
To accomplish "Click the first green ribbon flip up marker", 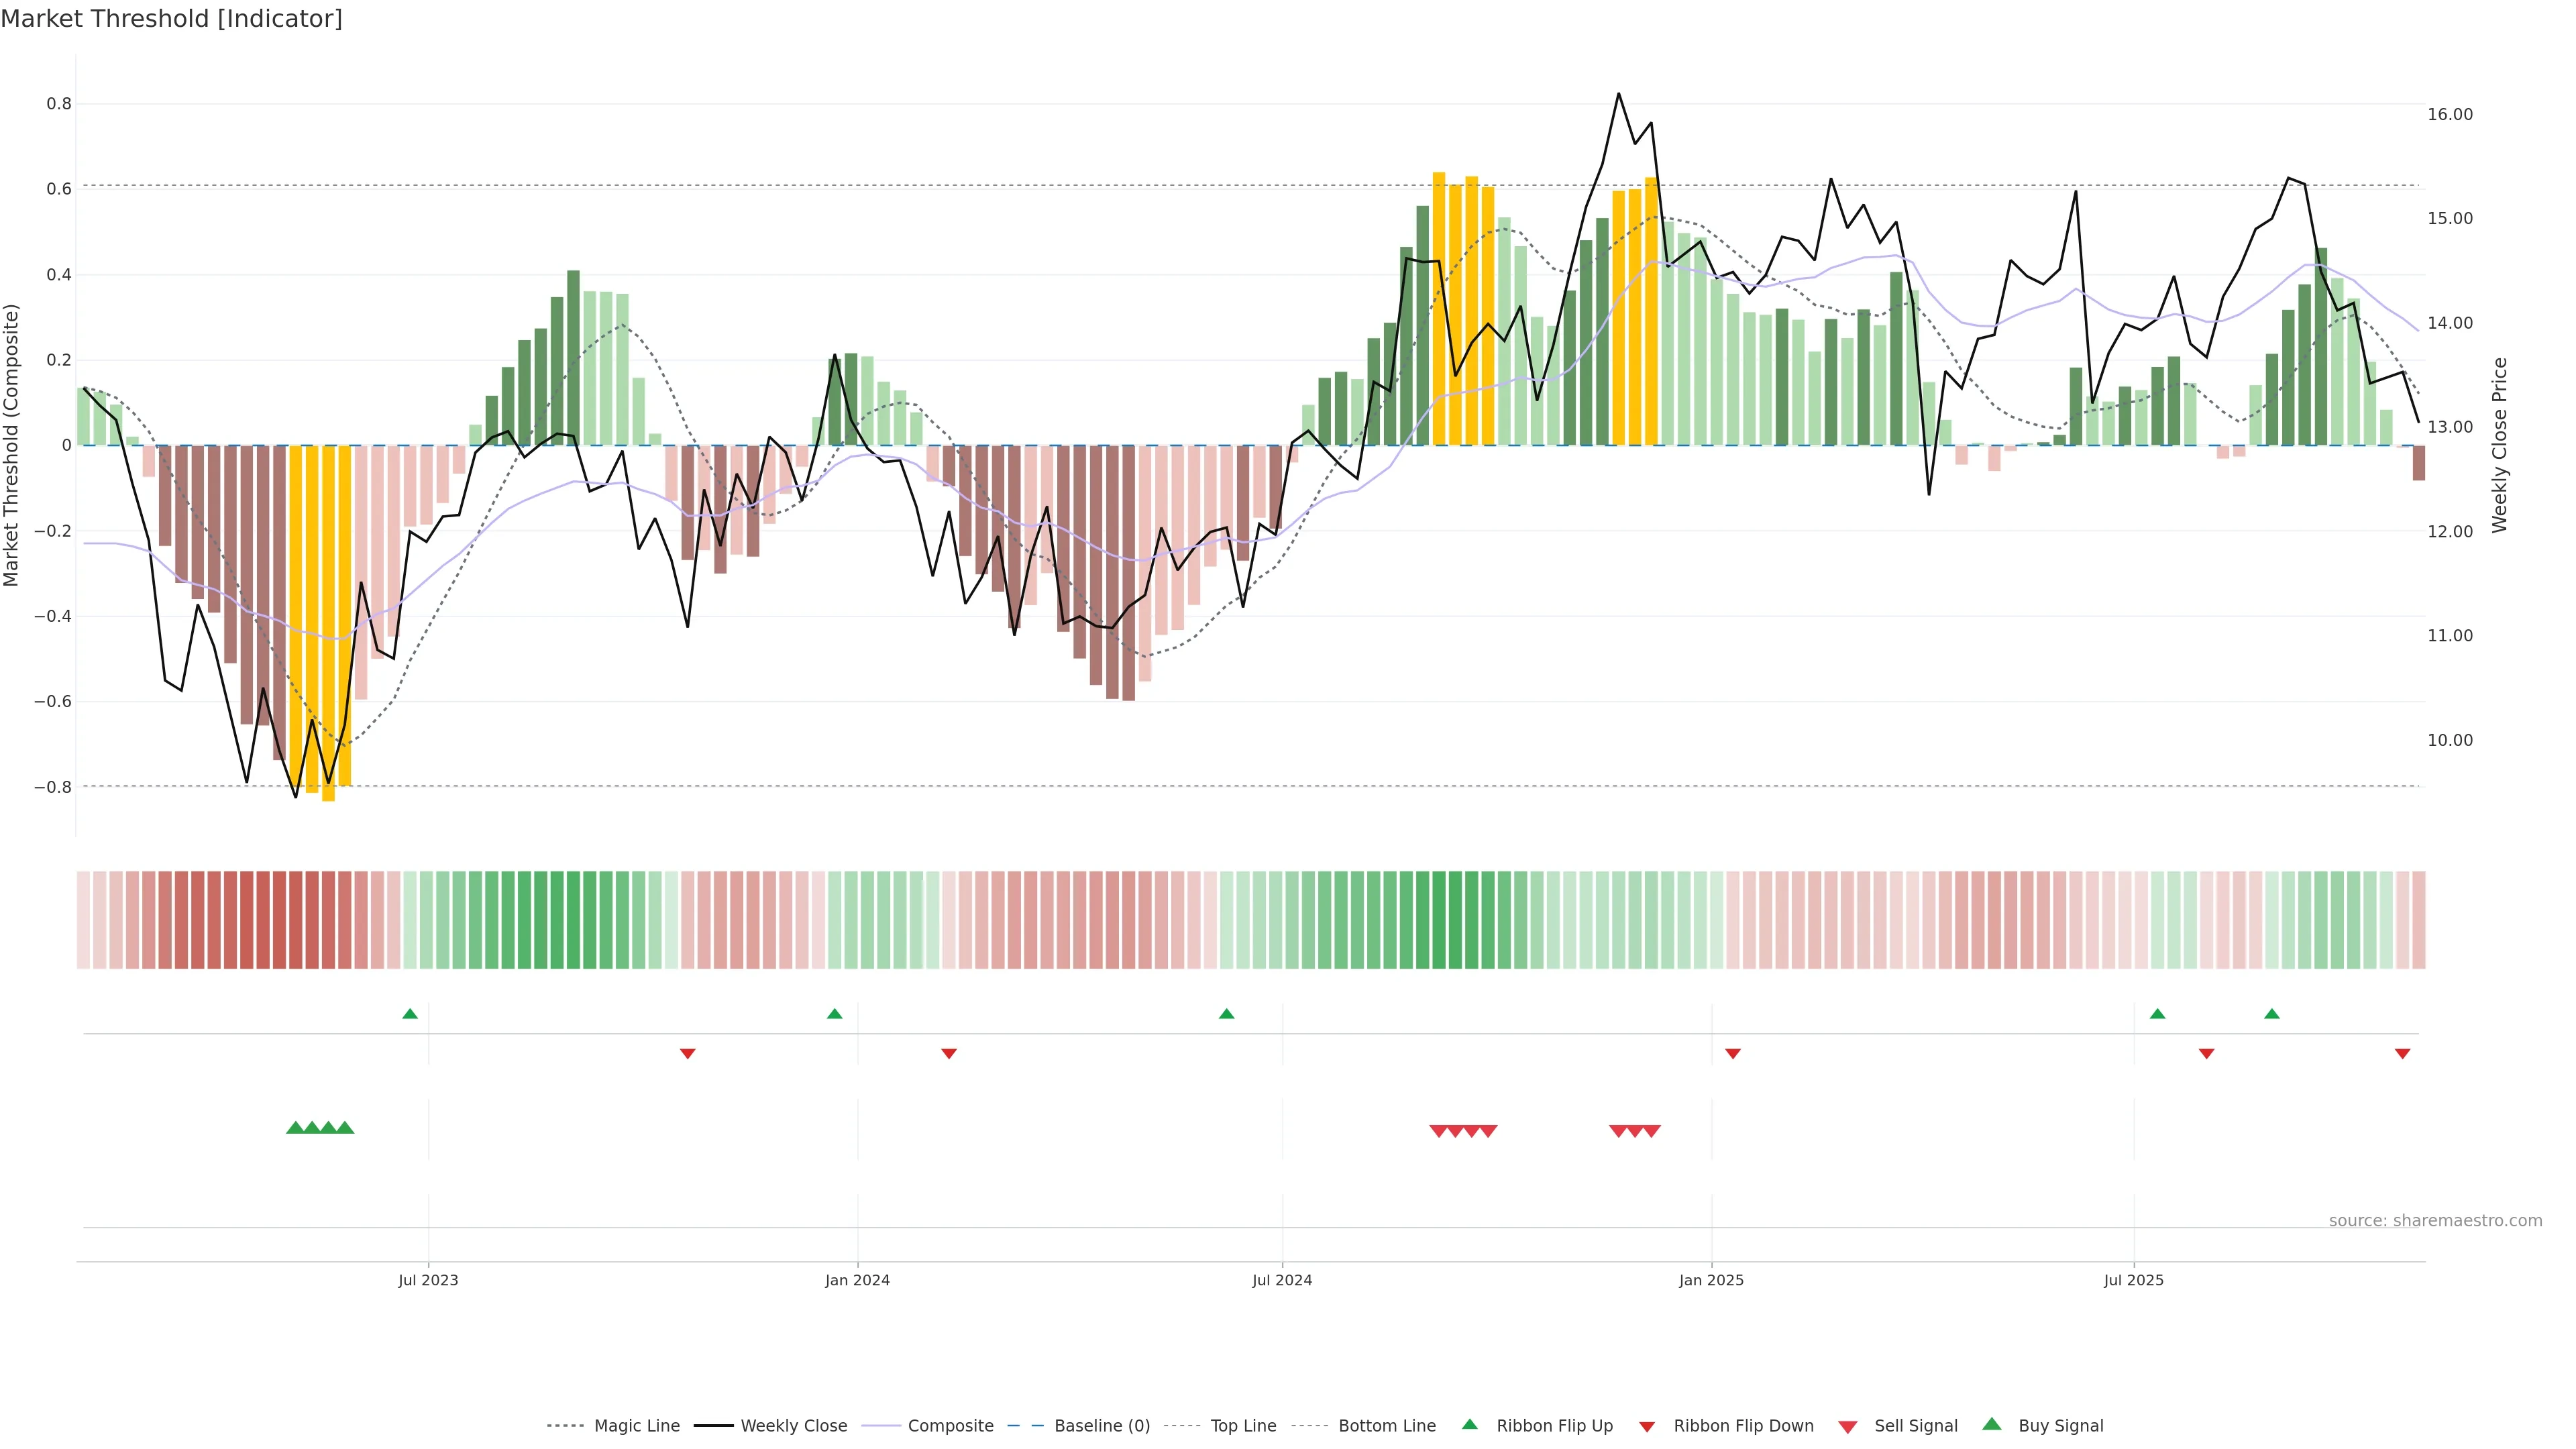I will tap(410, 1014).
